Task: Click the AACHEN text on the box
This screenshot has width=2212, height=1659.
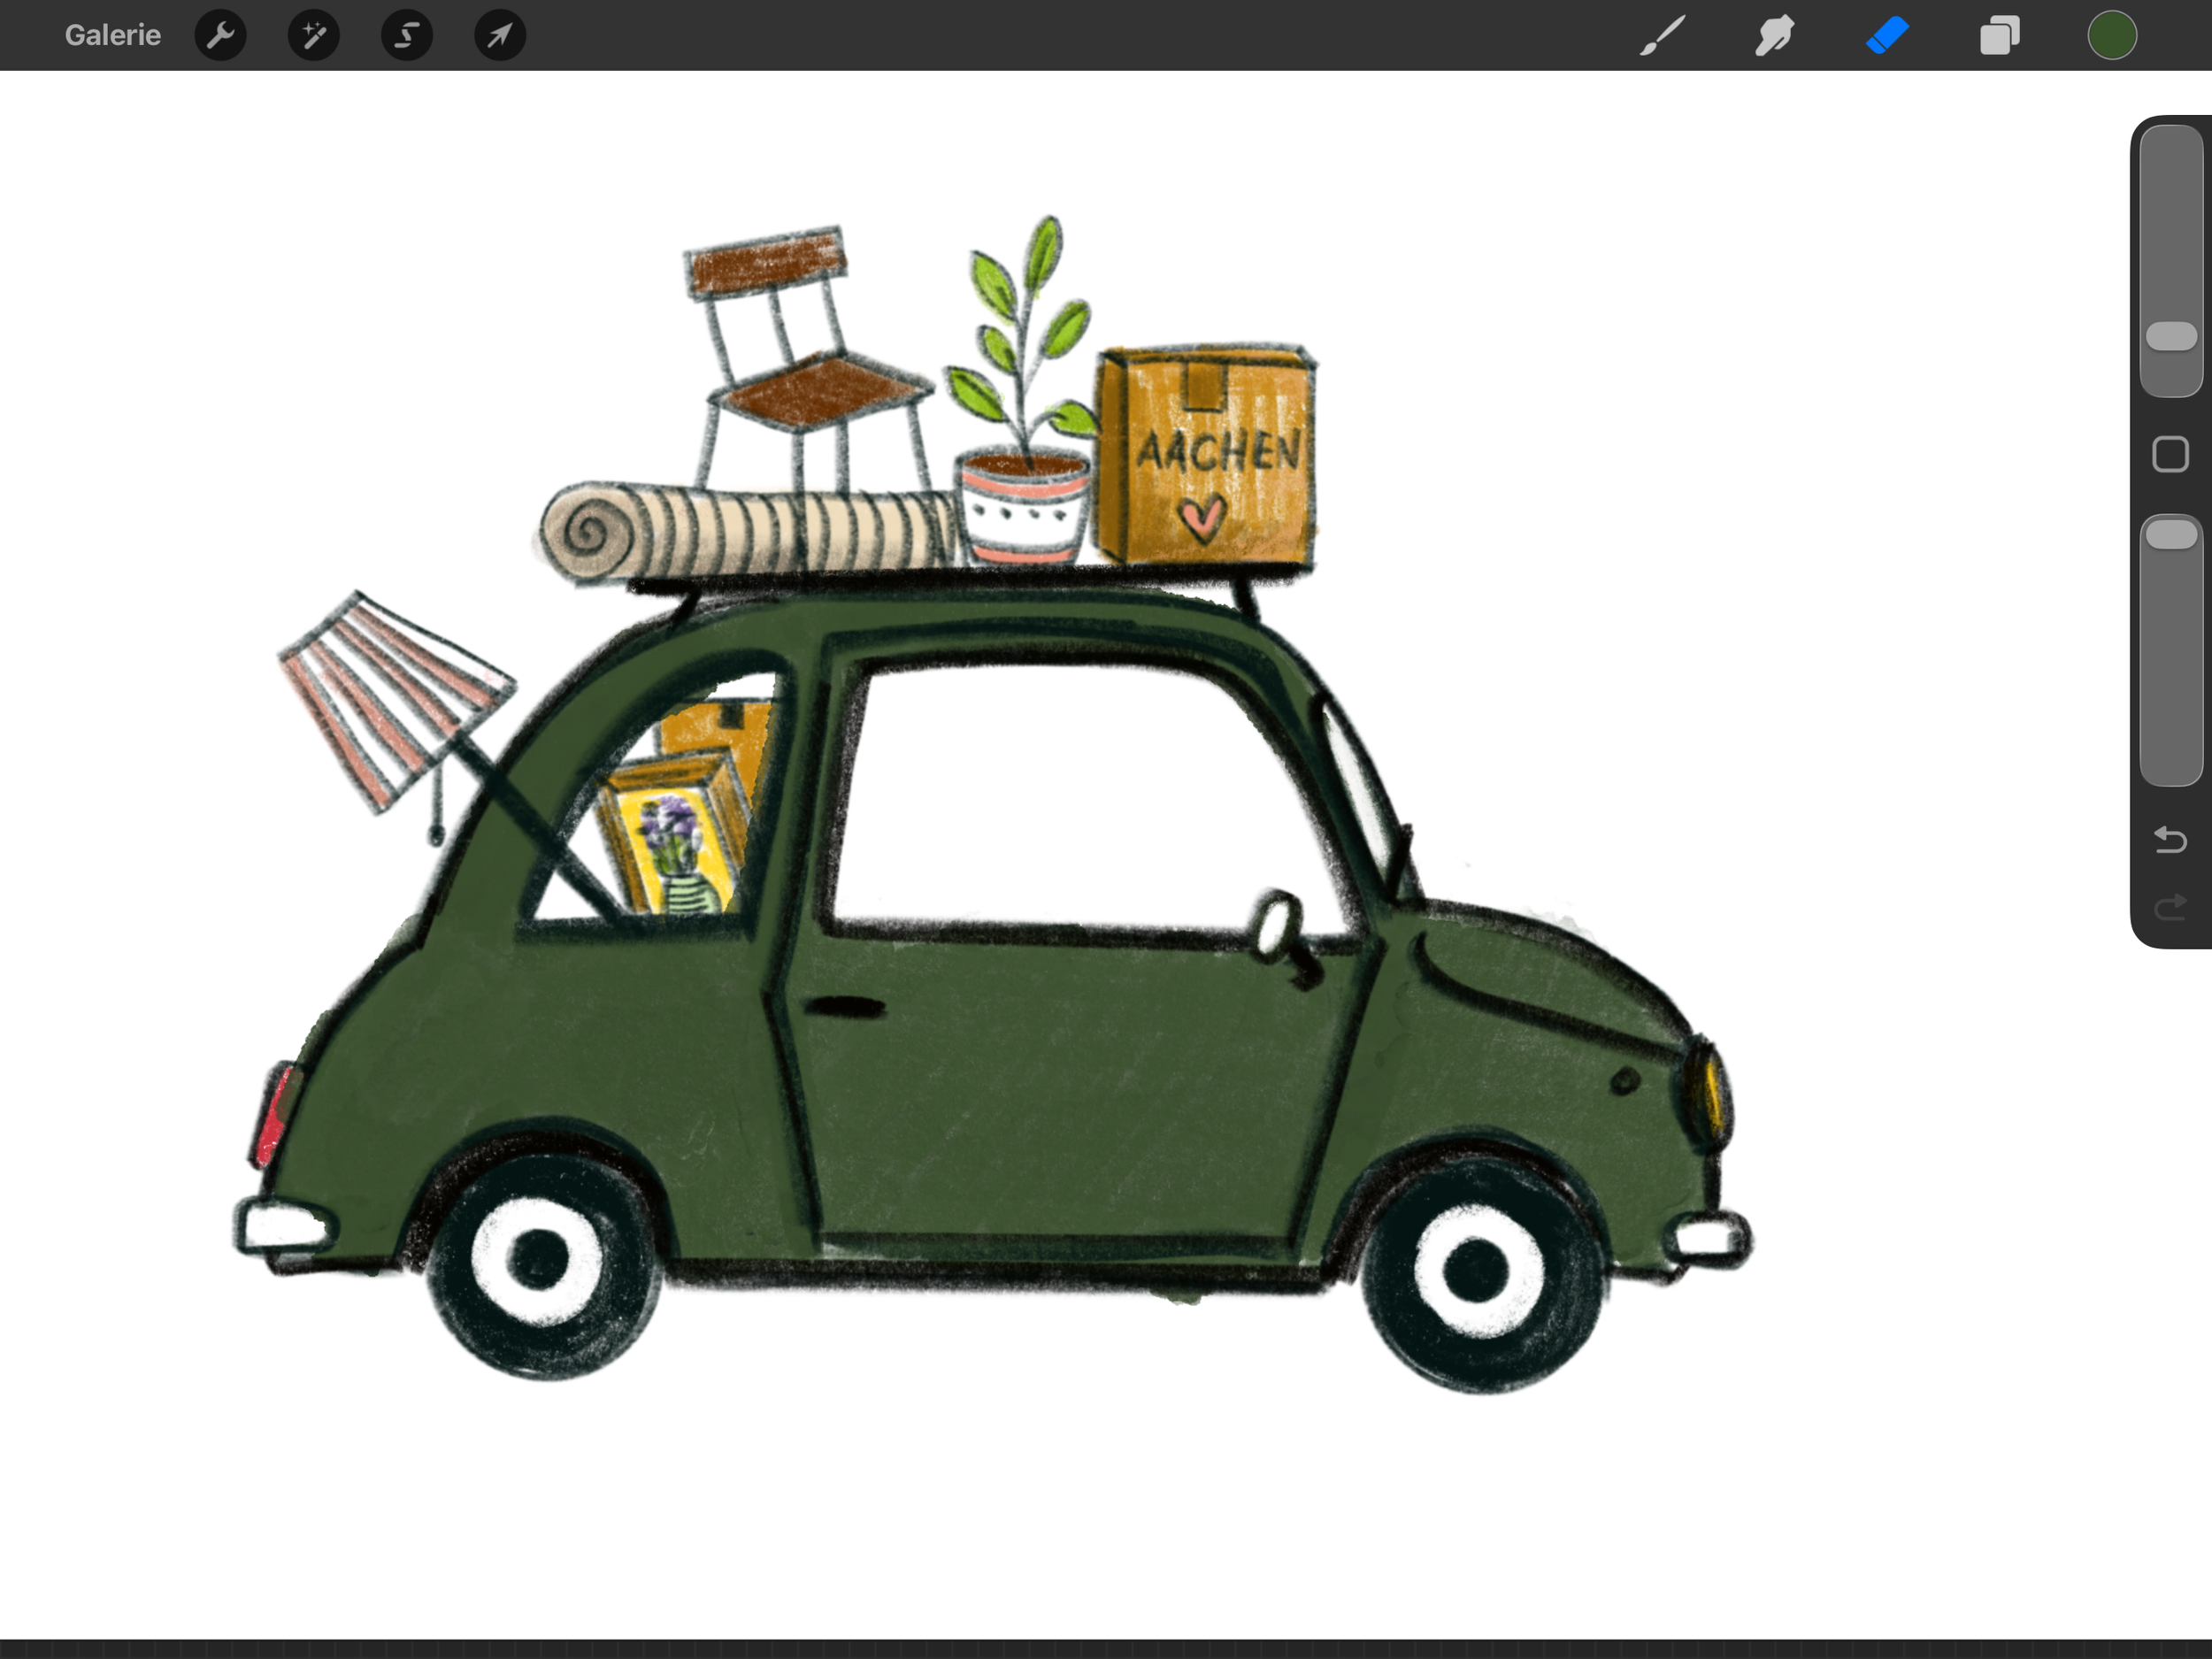Action: coord(1218,451)
